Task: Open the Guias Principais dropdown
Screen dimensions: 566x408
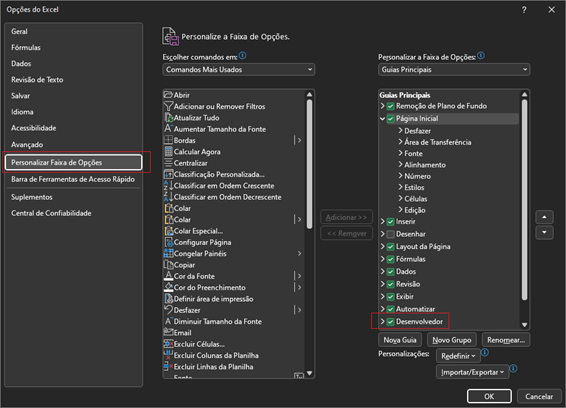Action: [x=454, y=69]
